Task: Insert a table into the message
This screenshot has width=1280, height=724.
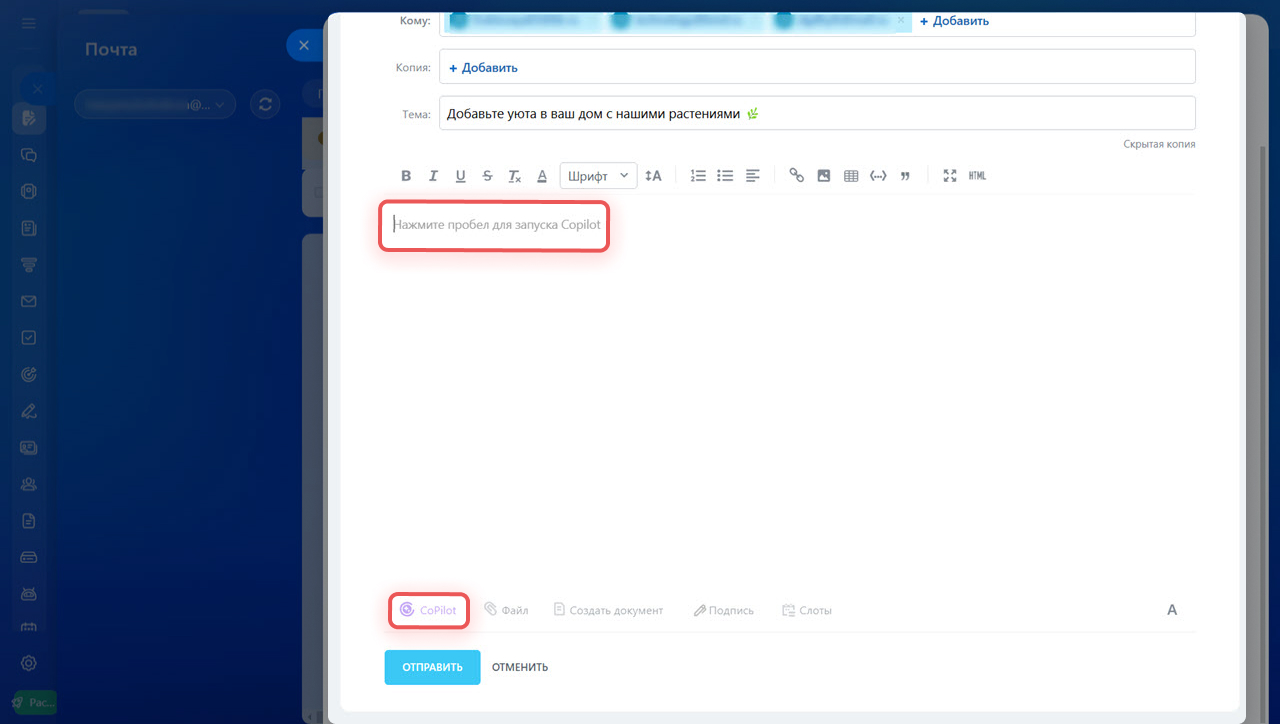Action: point(851,176)
